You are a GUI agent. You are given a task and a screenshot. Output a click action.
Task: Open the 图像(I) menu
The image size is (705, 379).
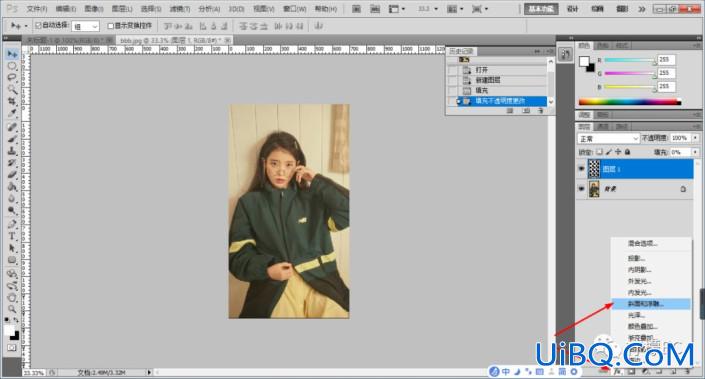pos(94,9)
